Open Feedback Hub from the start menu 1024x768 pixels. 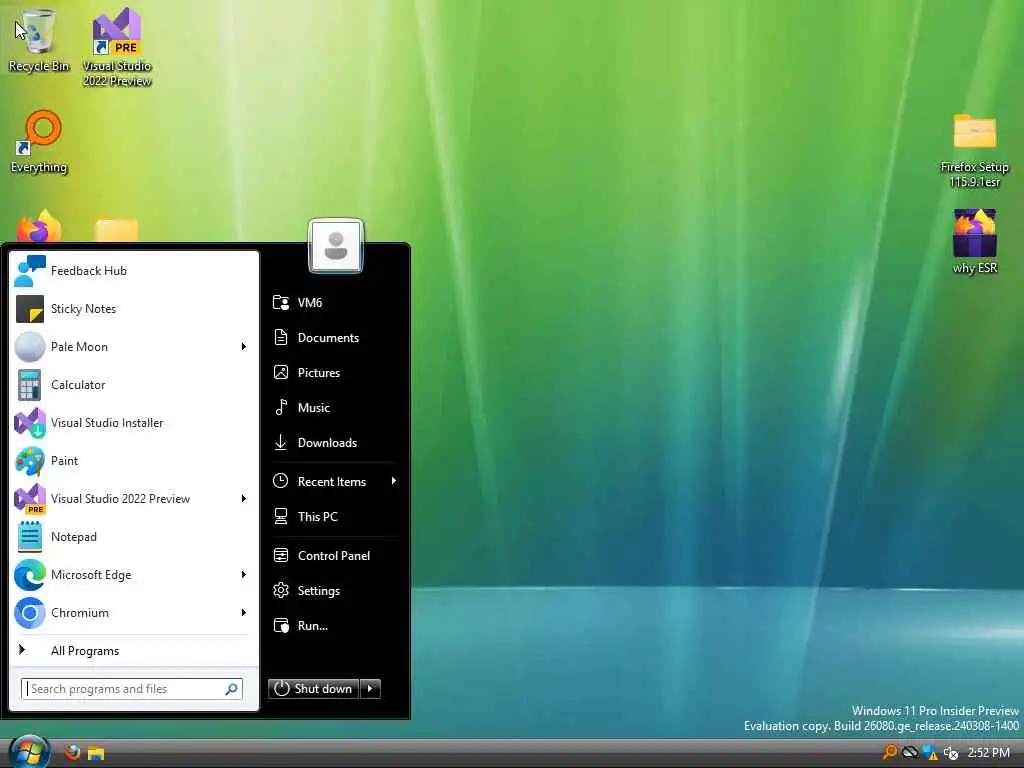coord(134,271)
